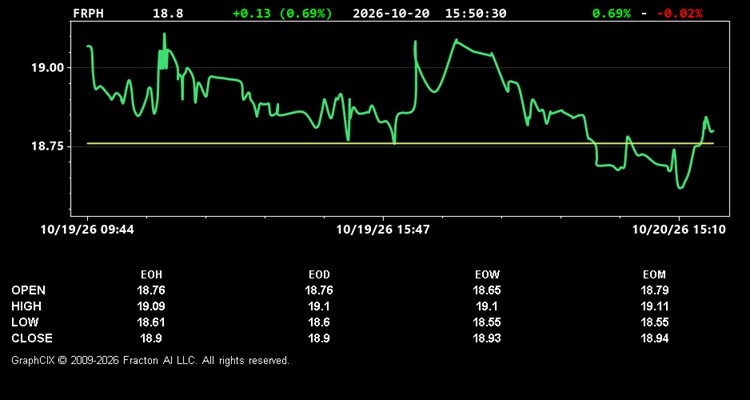Select the EOH low value 18.61
The height and width of the screenshot is (400, 750).
tap(151, 322)
